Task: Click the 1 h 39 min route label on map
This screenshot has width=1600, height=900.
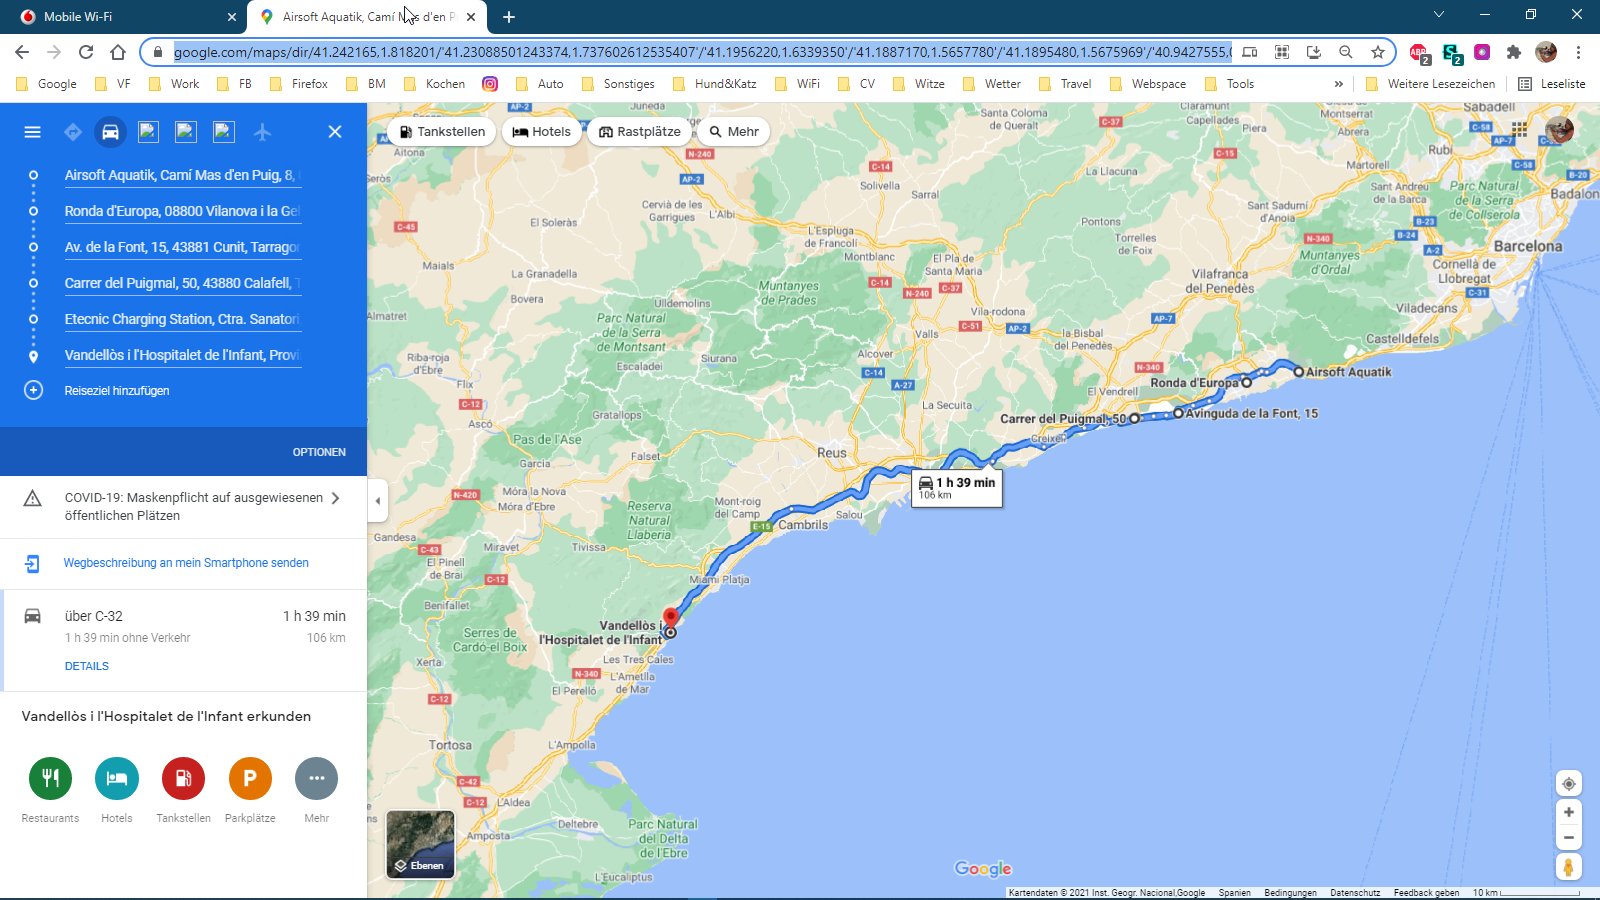Action: coord(957,487)
